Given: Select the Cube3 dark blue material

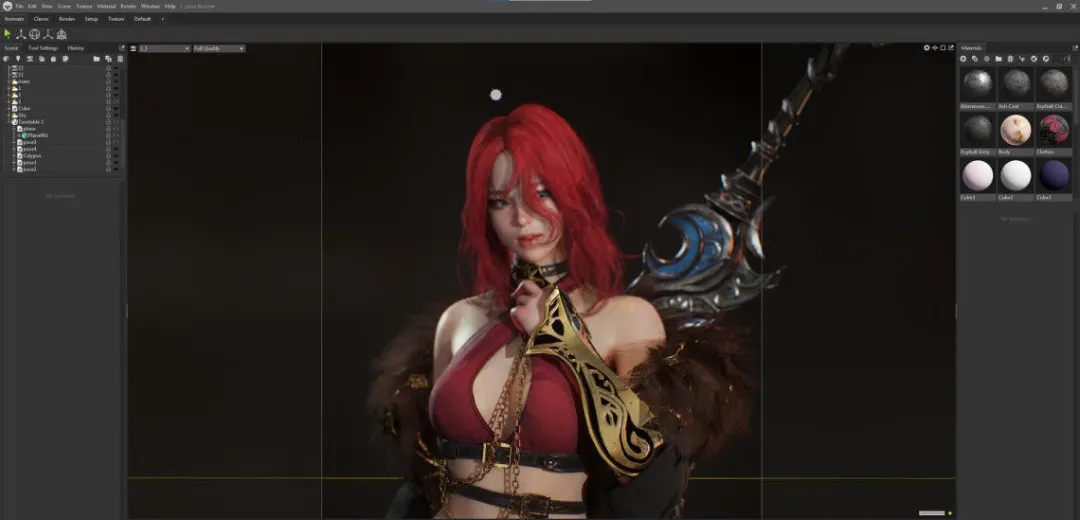Looking at the screenshot, I should [x=1054, y=176].
